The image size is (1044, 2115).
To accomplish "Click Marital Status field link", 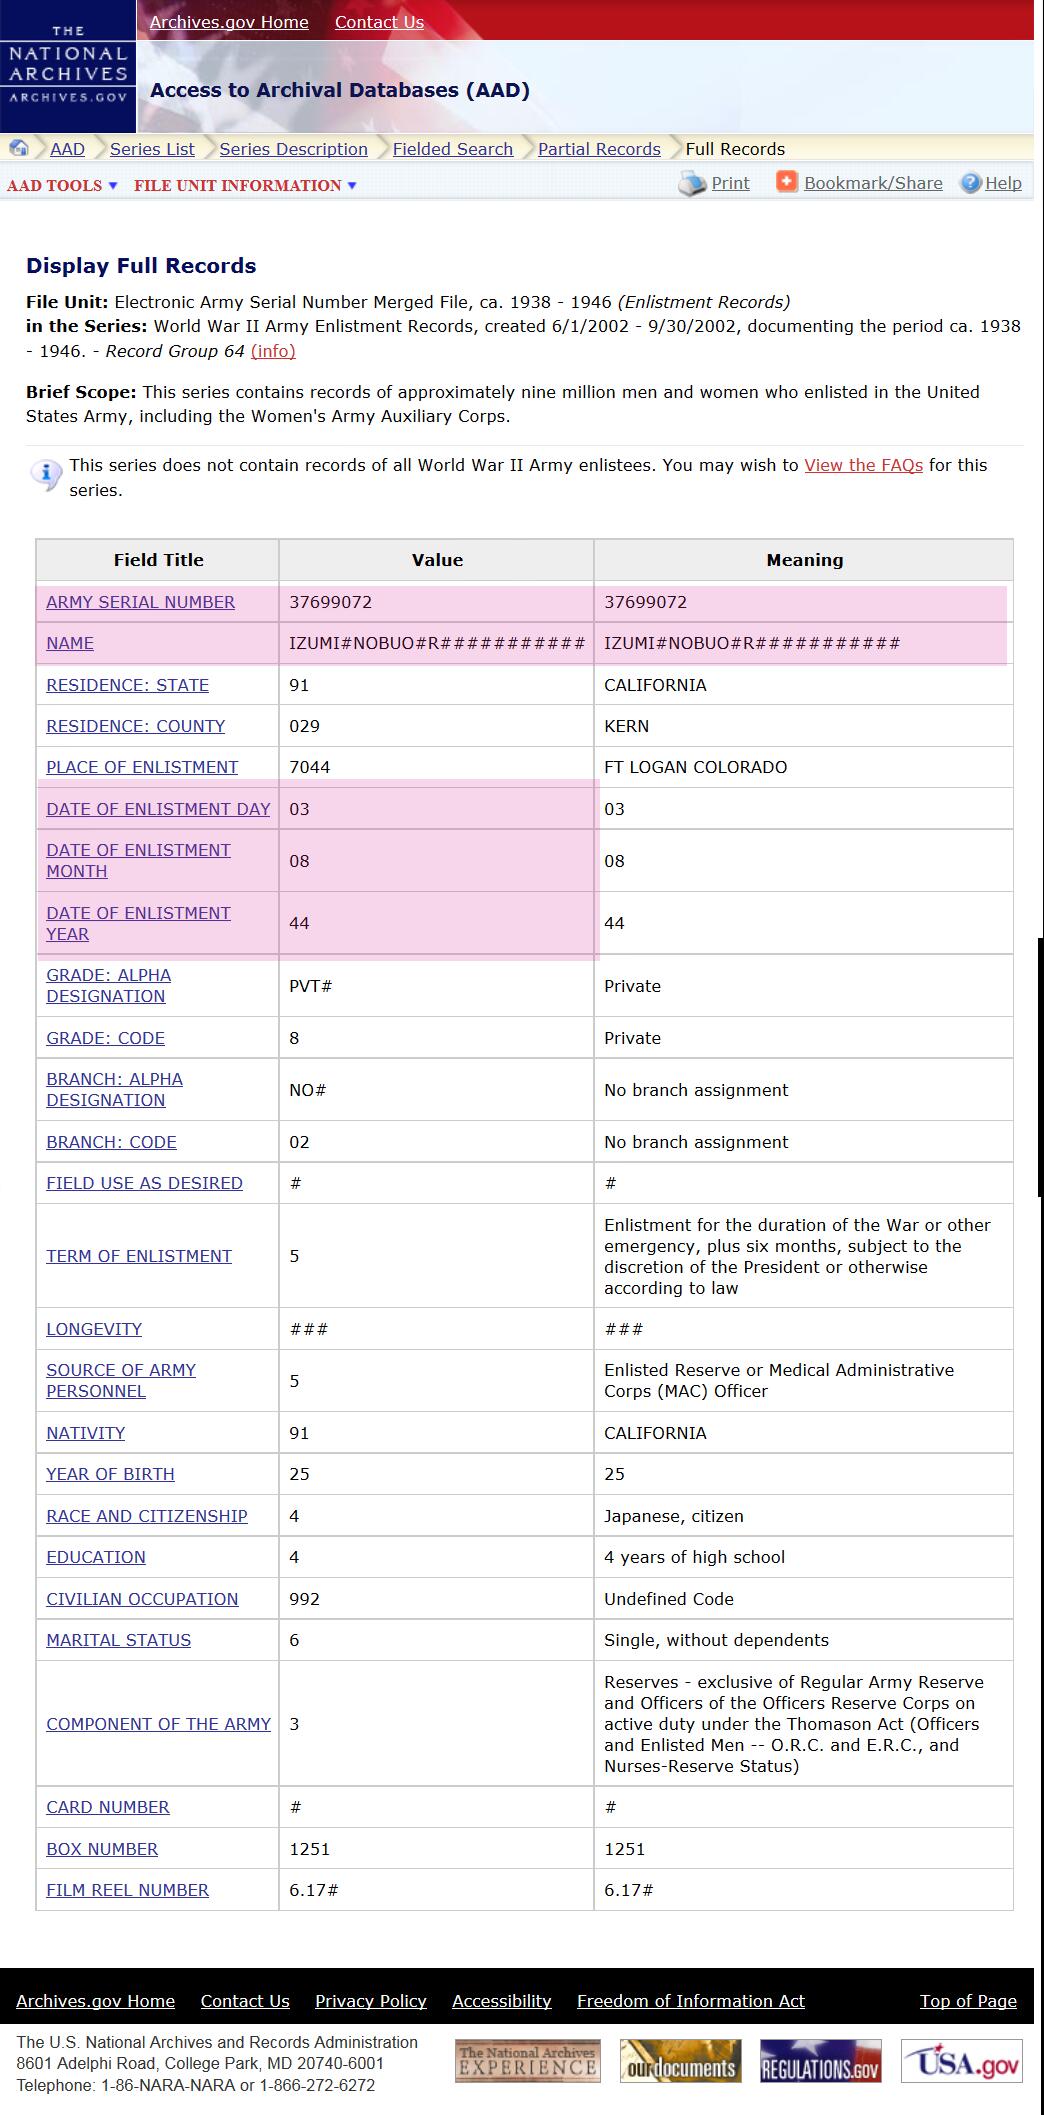I will pos(119,1640).
